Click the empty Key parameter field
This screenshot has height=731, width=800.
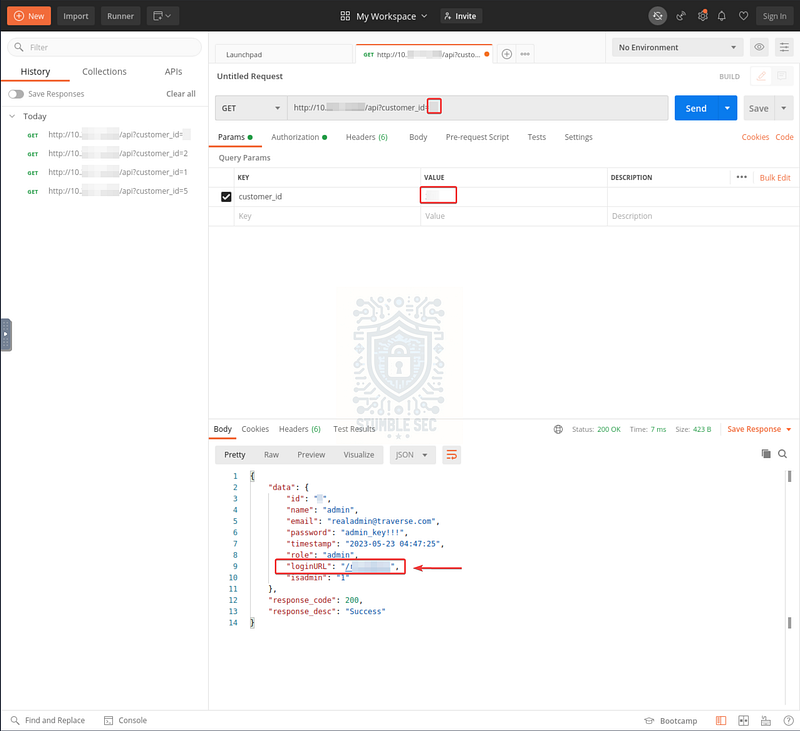coord(327,216)
